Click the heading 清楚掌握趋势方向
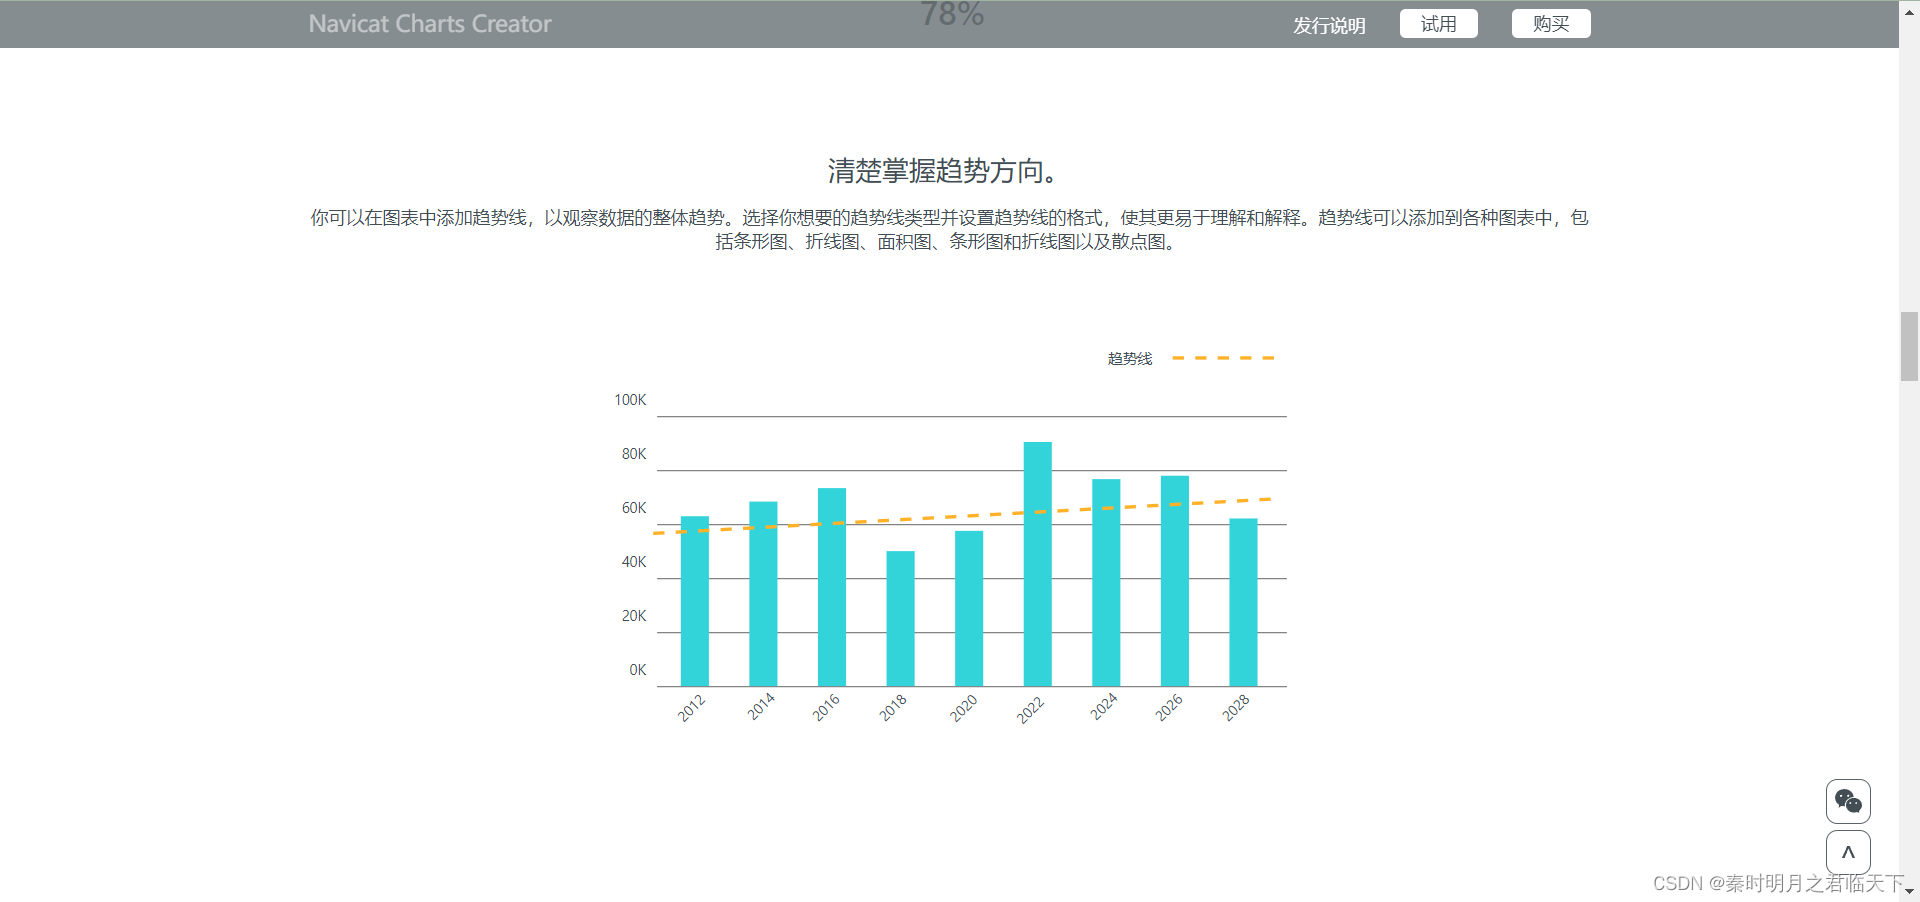 (x=943, y=171)
